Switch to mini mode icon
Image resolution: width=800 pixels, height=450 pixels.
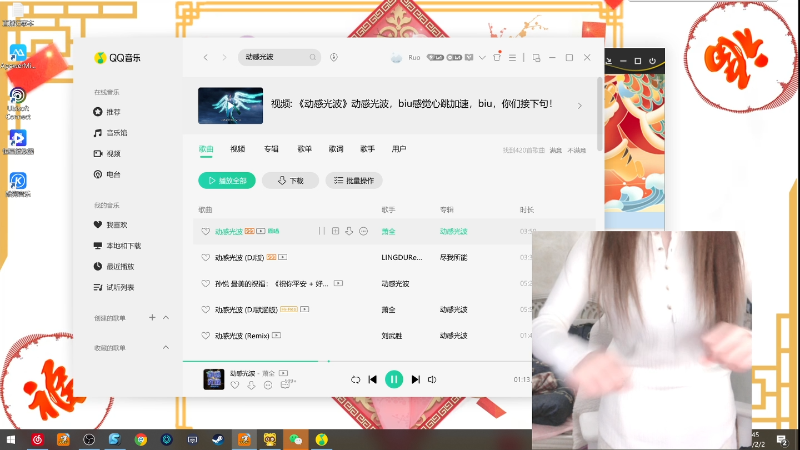click(x=536, y=58)
